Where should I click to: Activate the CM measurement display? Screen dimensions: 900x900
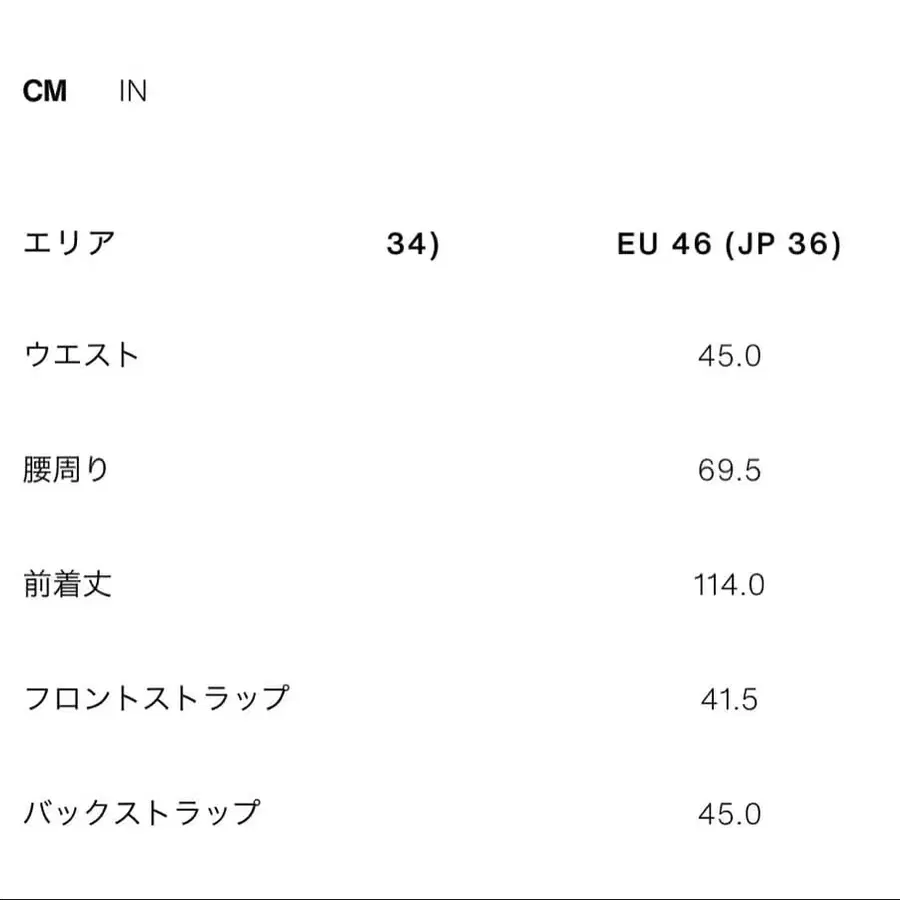(45, 91)
